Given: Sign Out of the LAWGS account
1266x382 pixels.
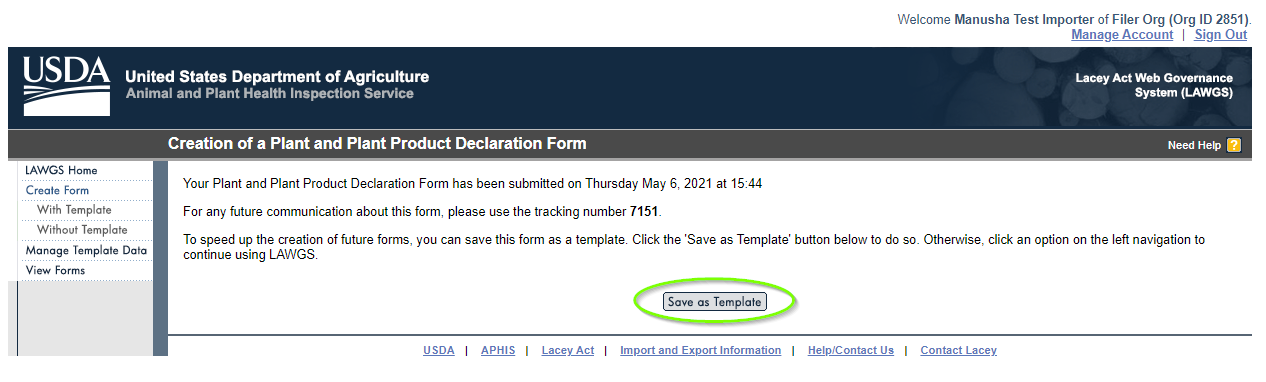Looking at the screenshot, I should [1220, 35].
